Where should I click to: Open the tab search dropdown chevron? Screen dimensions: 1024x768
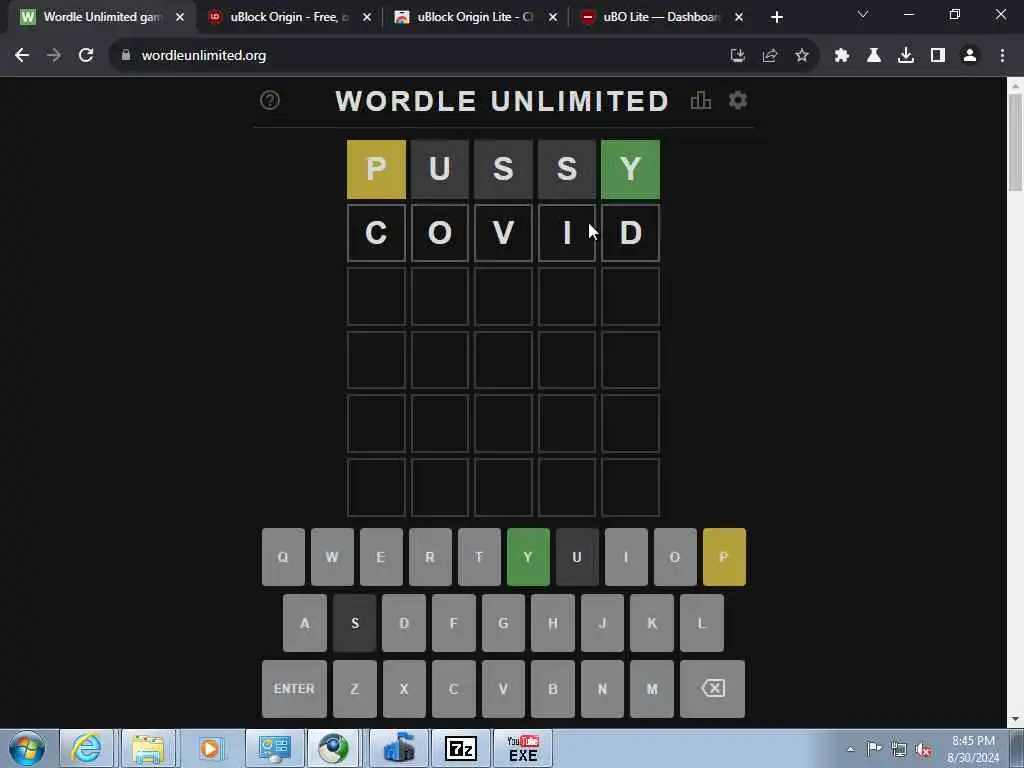click(x=863, y=14)
